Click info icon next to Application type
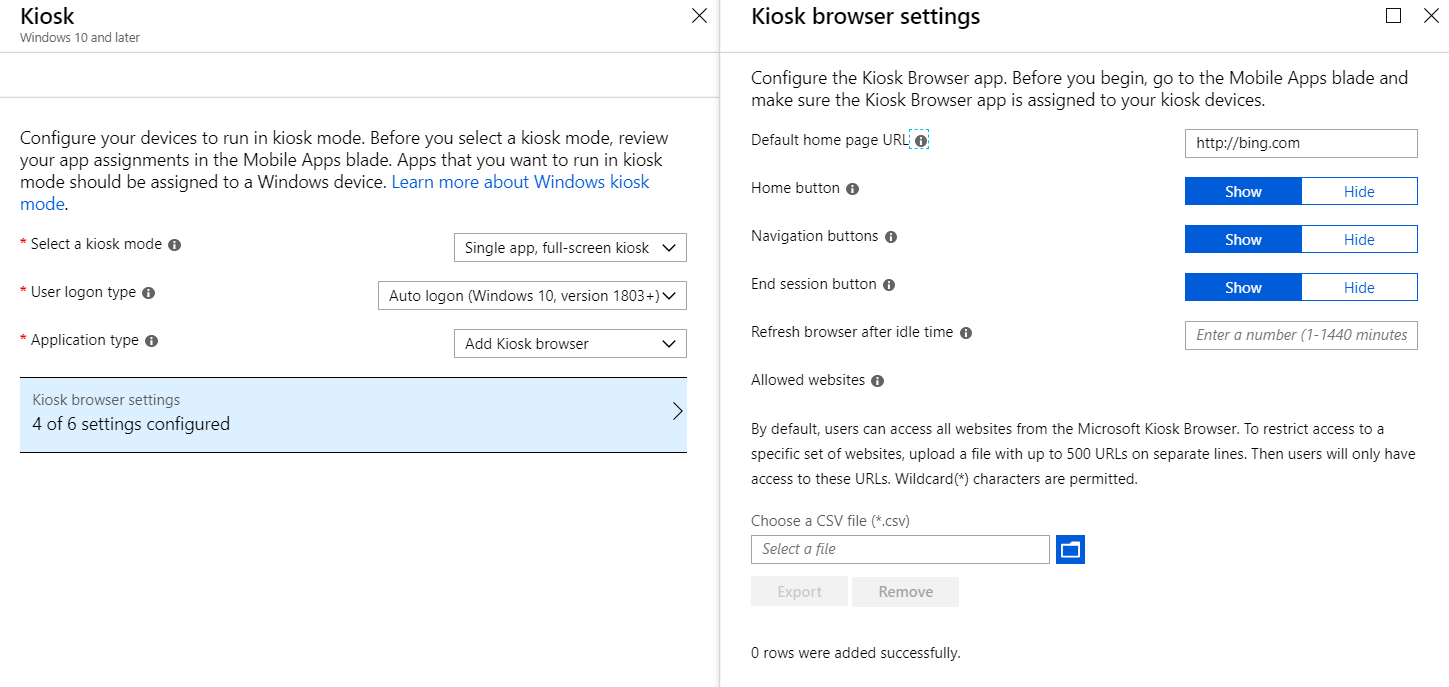The height and width of the screenshot is (687, 1449). pos(151,341)
